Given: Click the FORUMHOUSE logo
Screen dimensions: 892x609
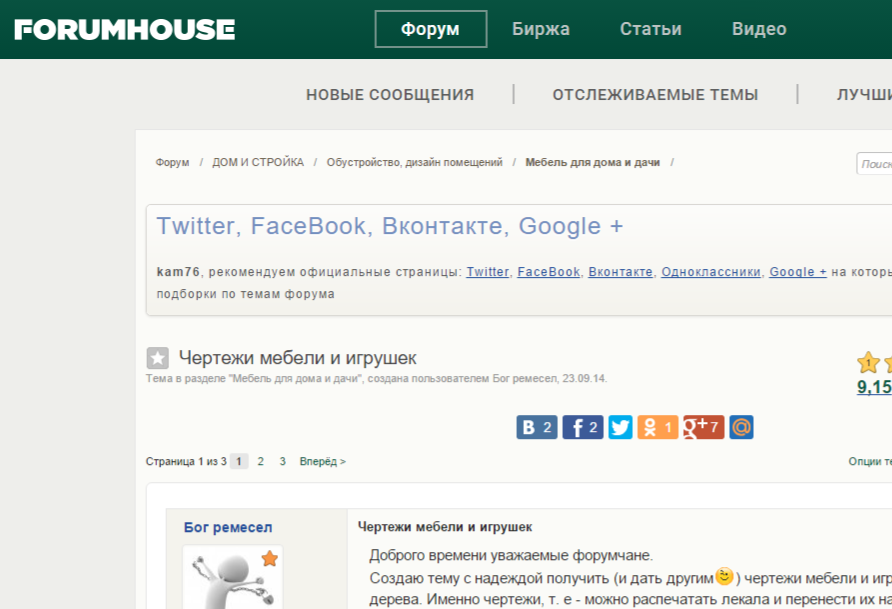Looking at the screenshot, I should pyautogui.click(x=125, y=30).
